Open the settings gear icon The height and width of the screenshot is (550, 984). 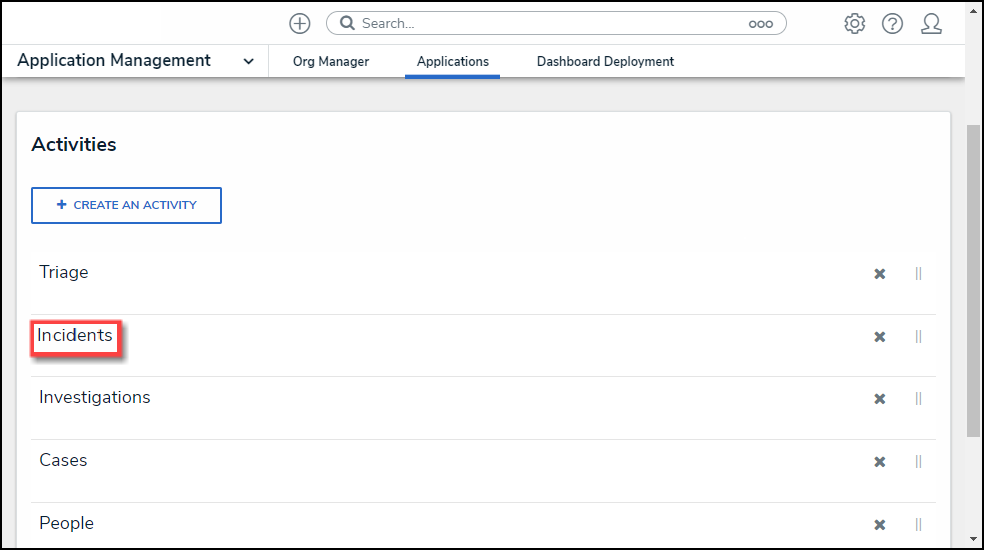pyautogui.click(x=854, y=24)
